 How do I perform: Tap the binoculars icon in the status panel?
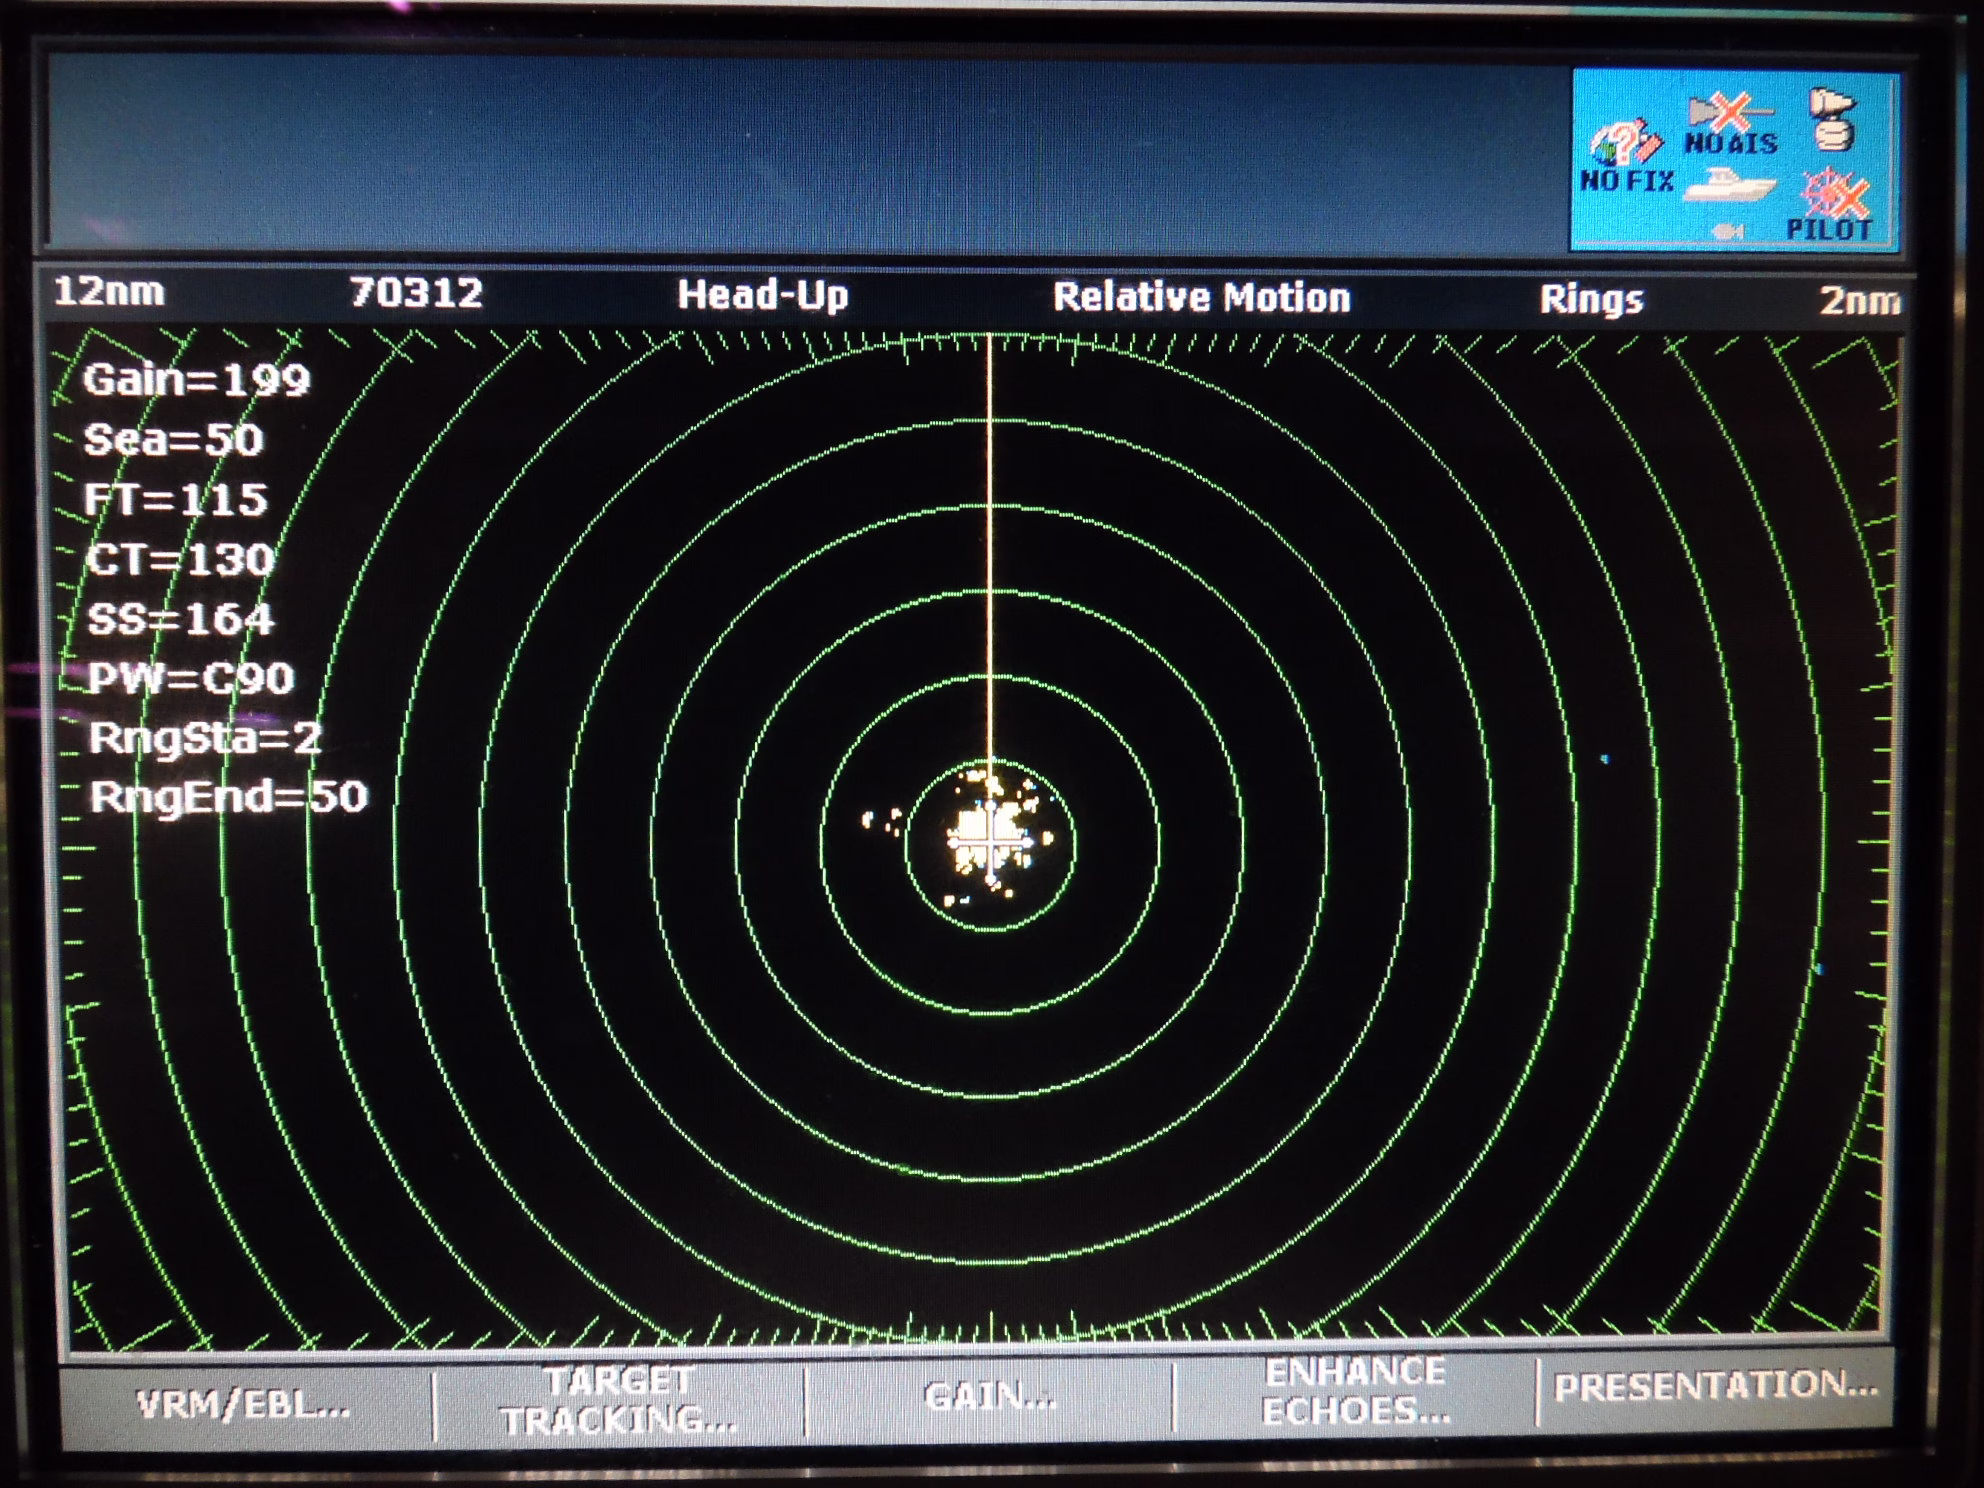(x=1833, y=119)
